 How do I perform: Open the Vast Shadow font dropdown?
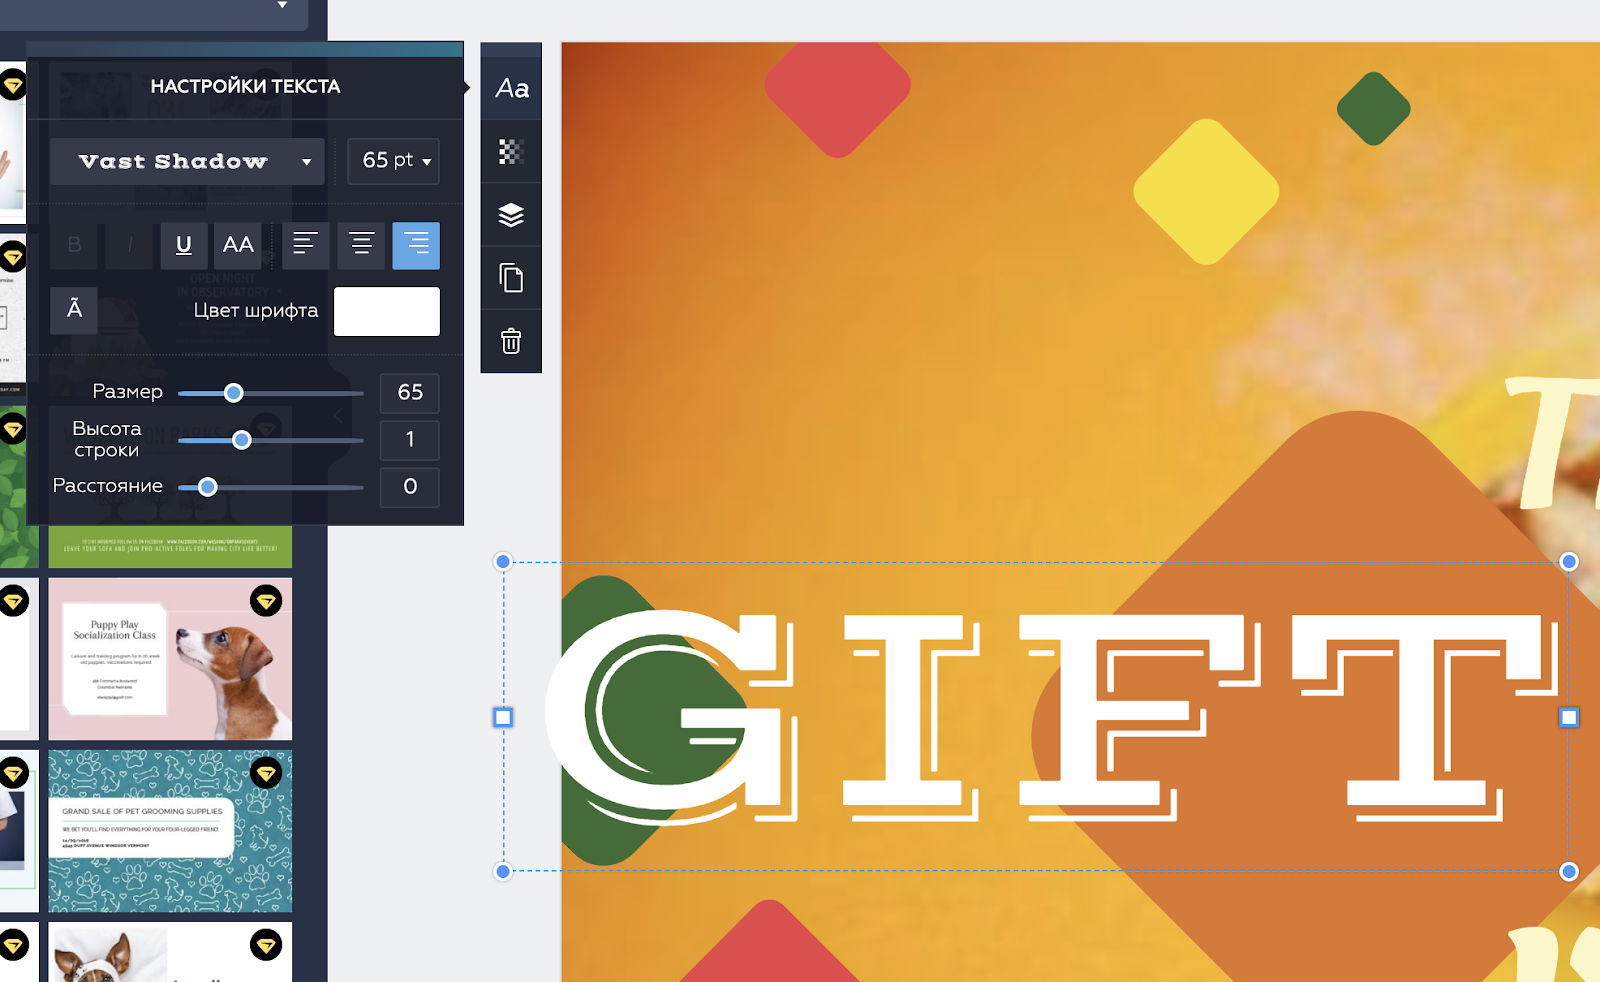click(187, 161)
